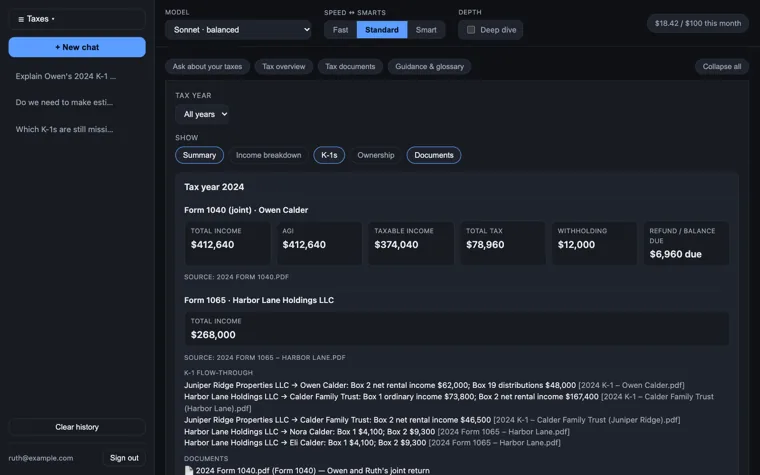Open the Tax Year dropdown
Screen dimensions: 760x475
[x=203, y=114]
